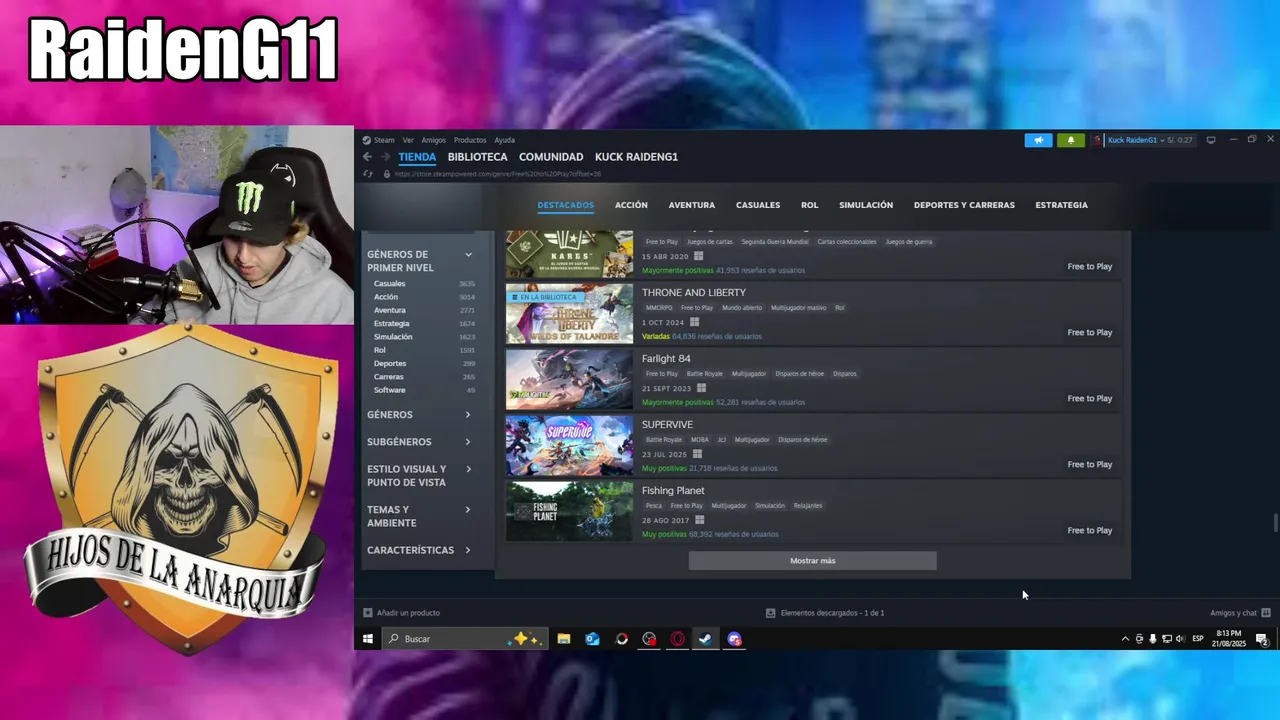Switch to Big Picture mode icon
1280x720 pixels.
click(x=1211, y=140)
